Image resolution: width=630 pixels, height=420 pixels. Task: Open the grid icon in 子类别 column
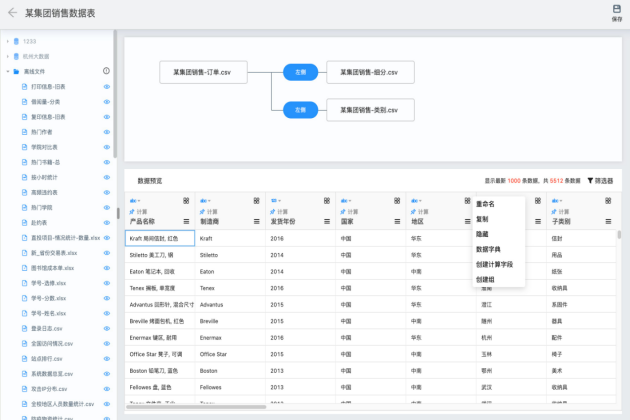(608, 201)
